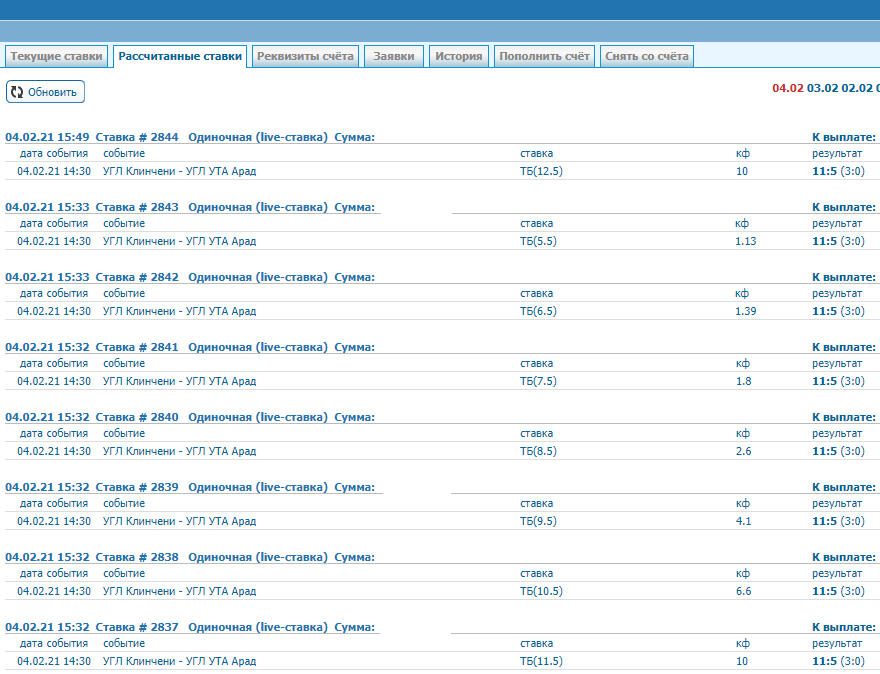Open Пополнить счёт tab

[544, 56]
